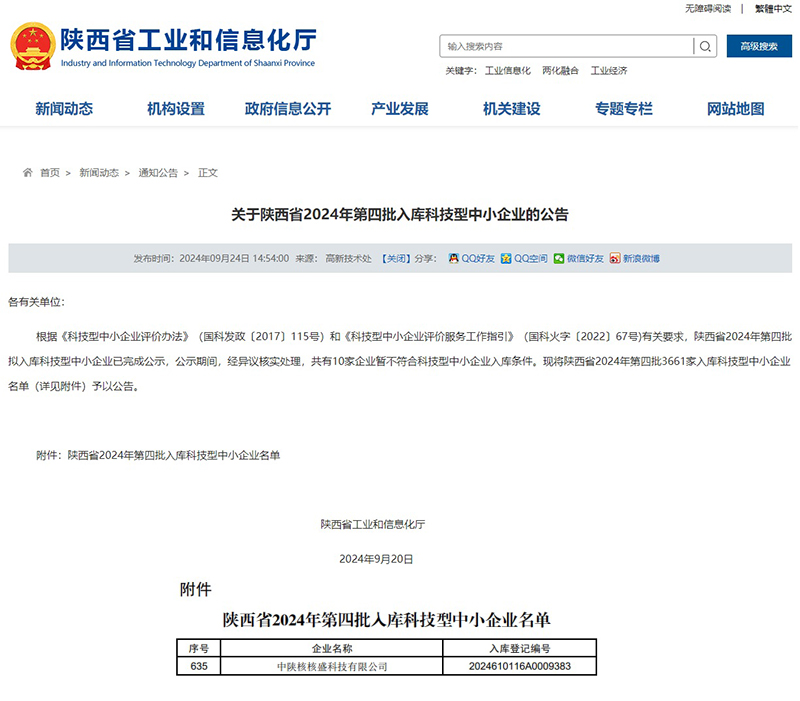The image size is (800, 701).
Task: Click the 高级搜索 button
Action: click(x=759, y=46)
